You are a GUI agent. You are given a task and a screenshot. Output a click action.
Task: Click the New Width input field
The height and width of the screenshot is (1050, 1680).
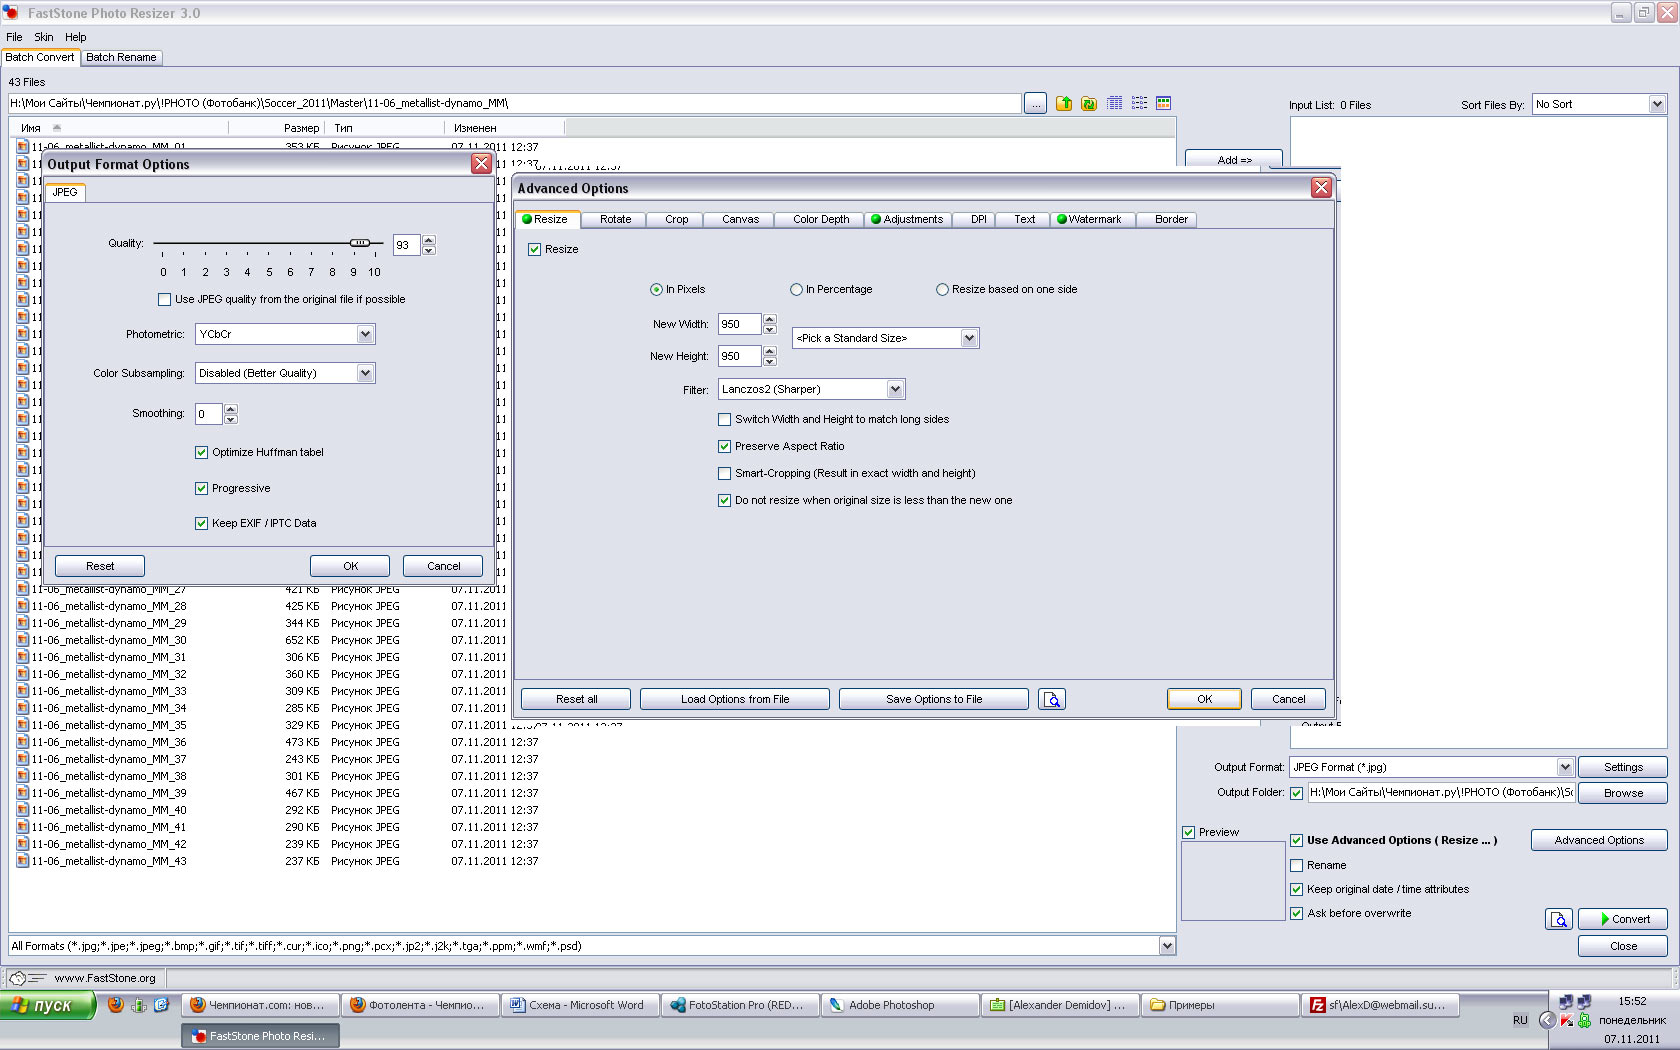739,325
